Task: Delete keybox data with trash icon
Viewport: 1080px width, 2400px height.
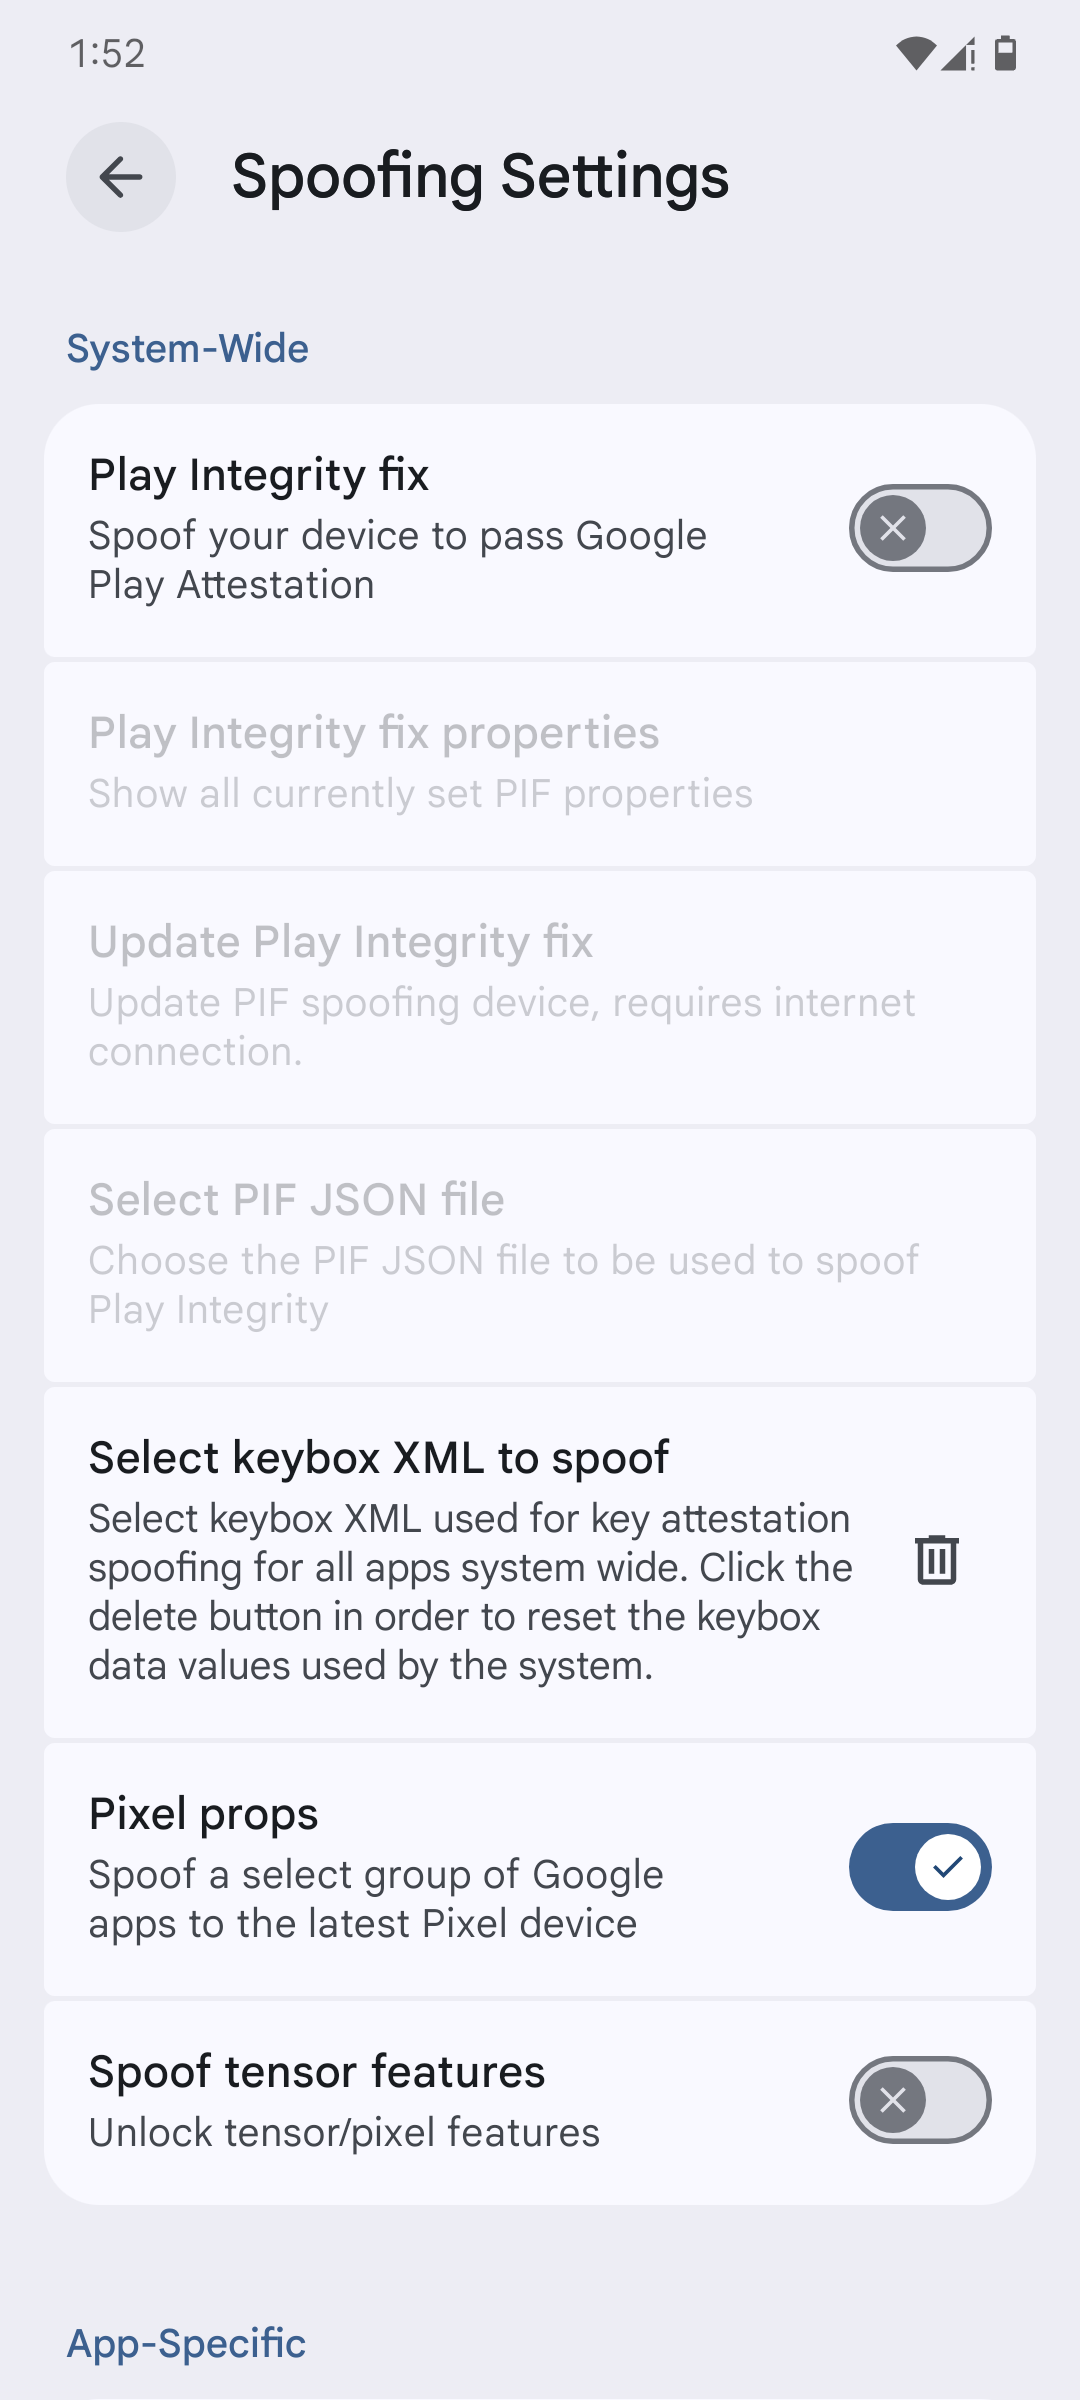Action: coord(937,1560)
